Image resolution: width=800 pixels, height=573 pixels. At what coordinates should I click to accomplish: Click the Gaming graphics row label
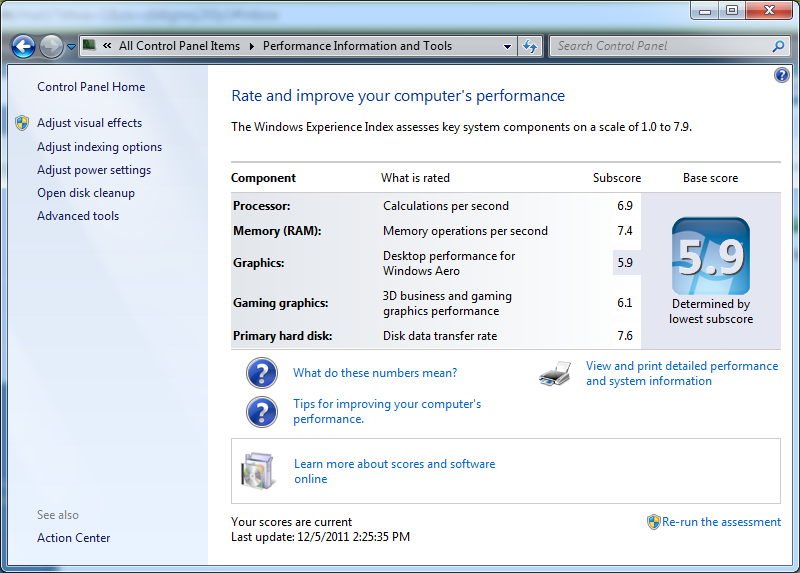coord(281,303)
